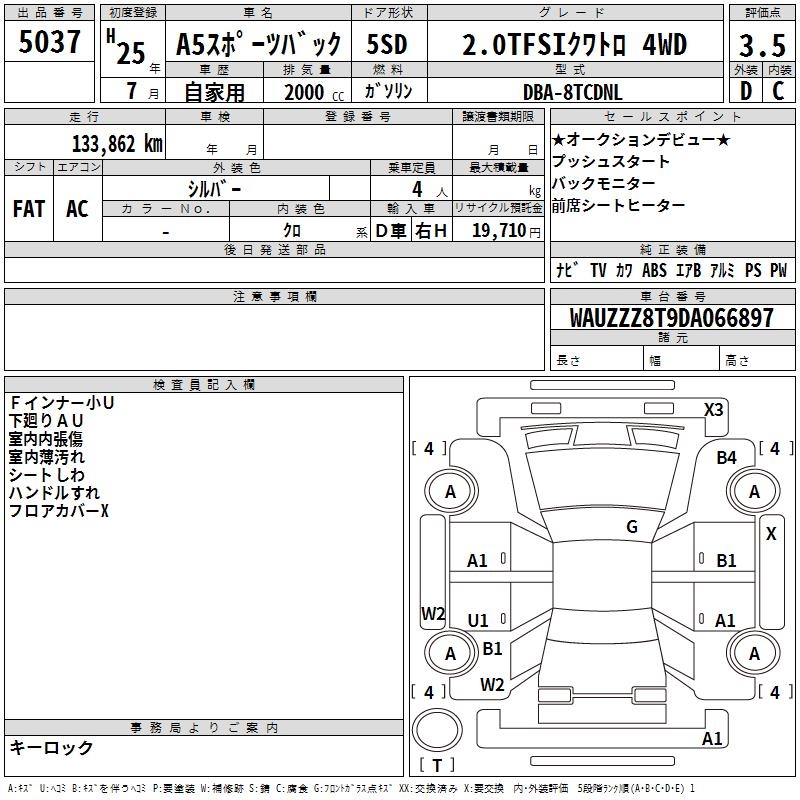The height and width of the screenshot is (800, 800).
Task: Click inspector note 室内薄汚れ
Action: 47,457
